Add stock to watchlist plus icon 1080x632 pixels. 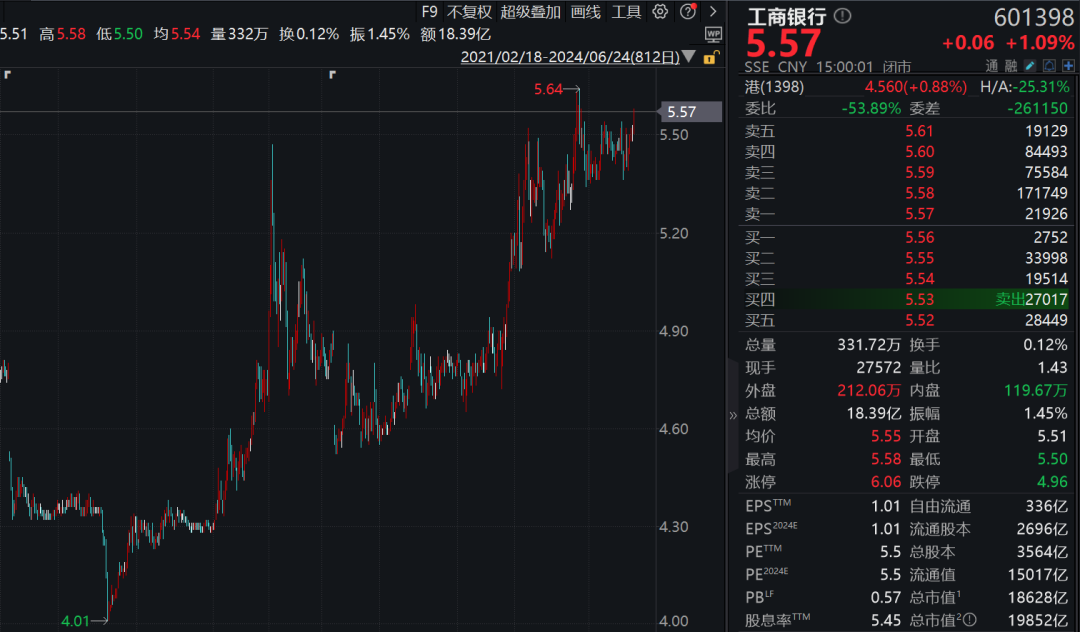(x=1068, y=66)
